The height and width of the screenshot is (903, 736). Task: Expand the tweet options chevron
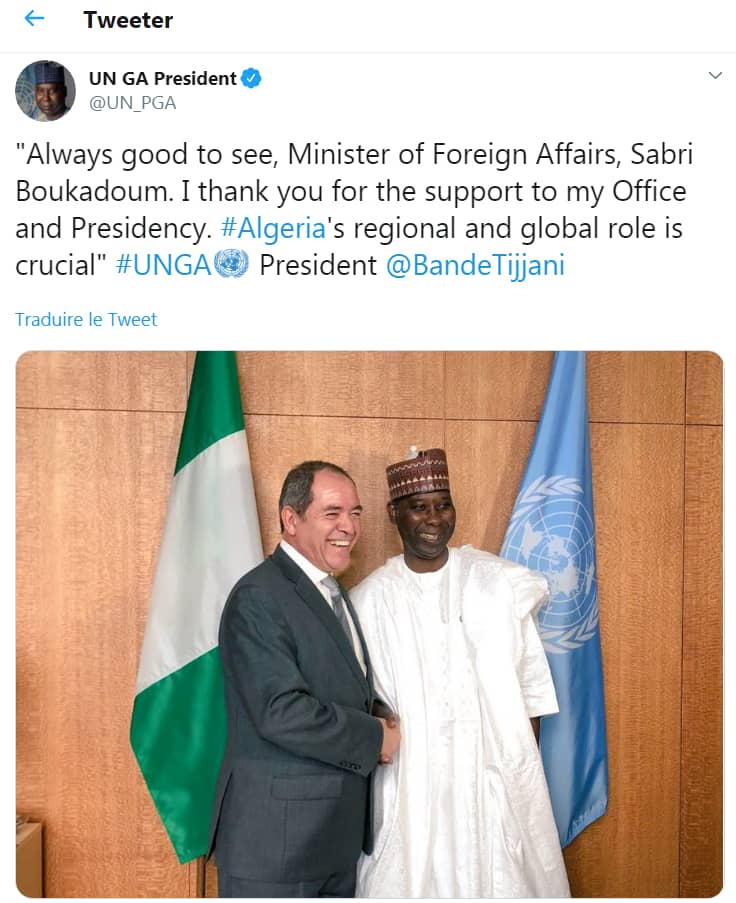(x=715, y=76)
